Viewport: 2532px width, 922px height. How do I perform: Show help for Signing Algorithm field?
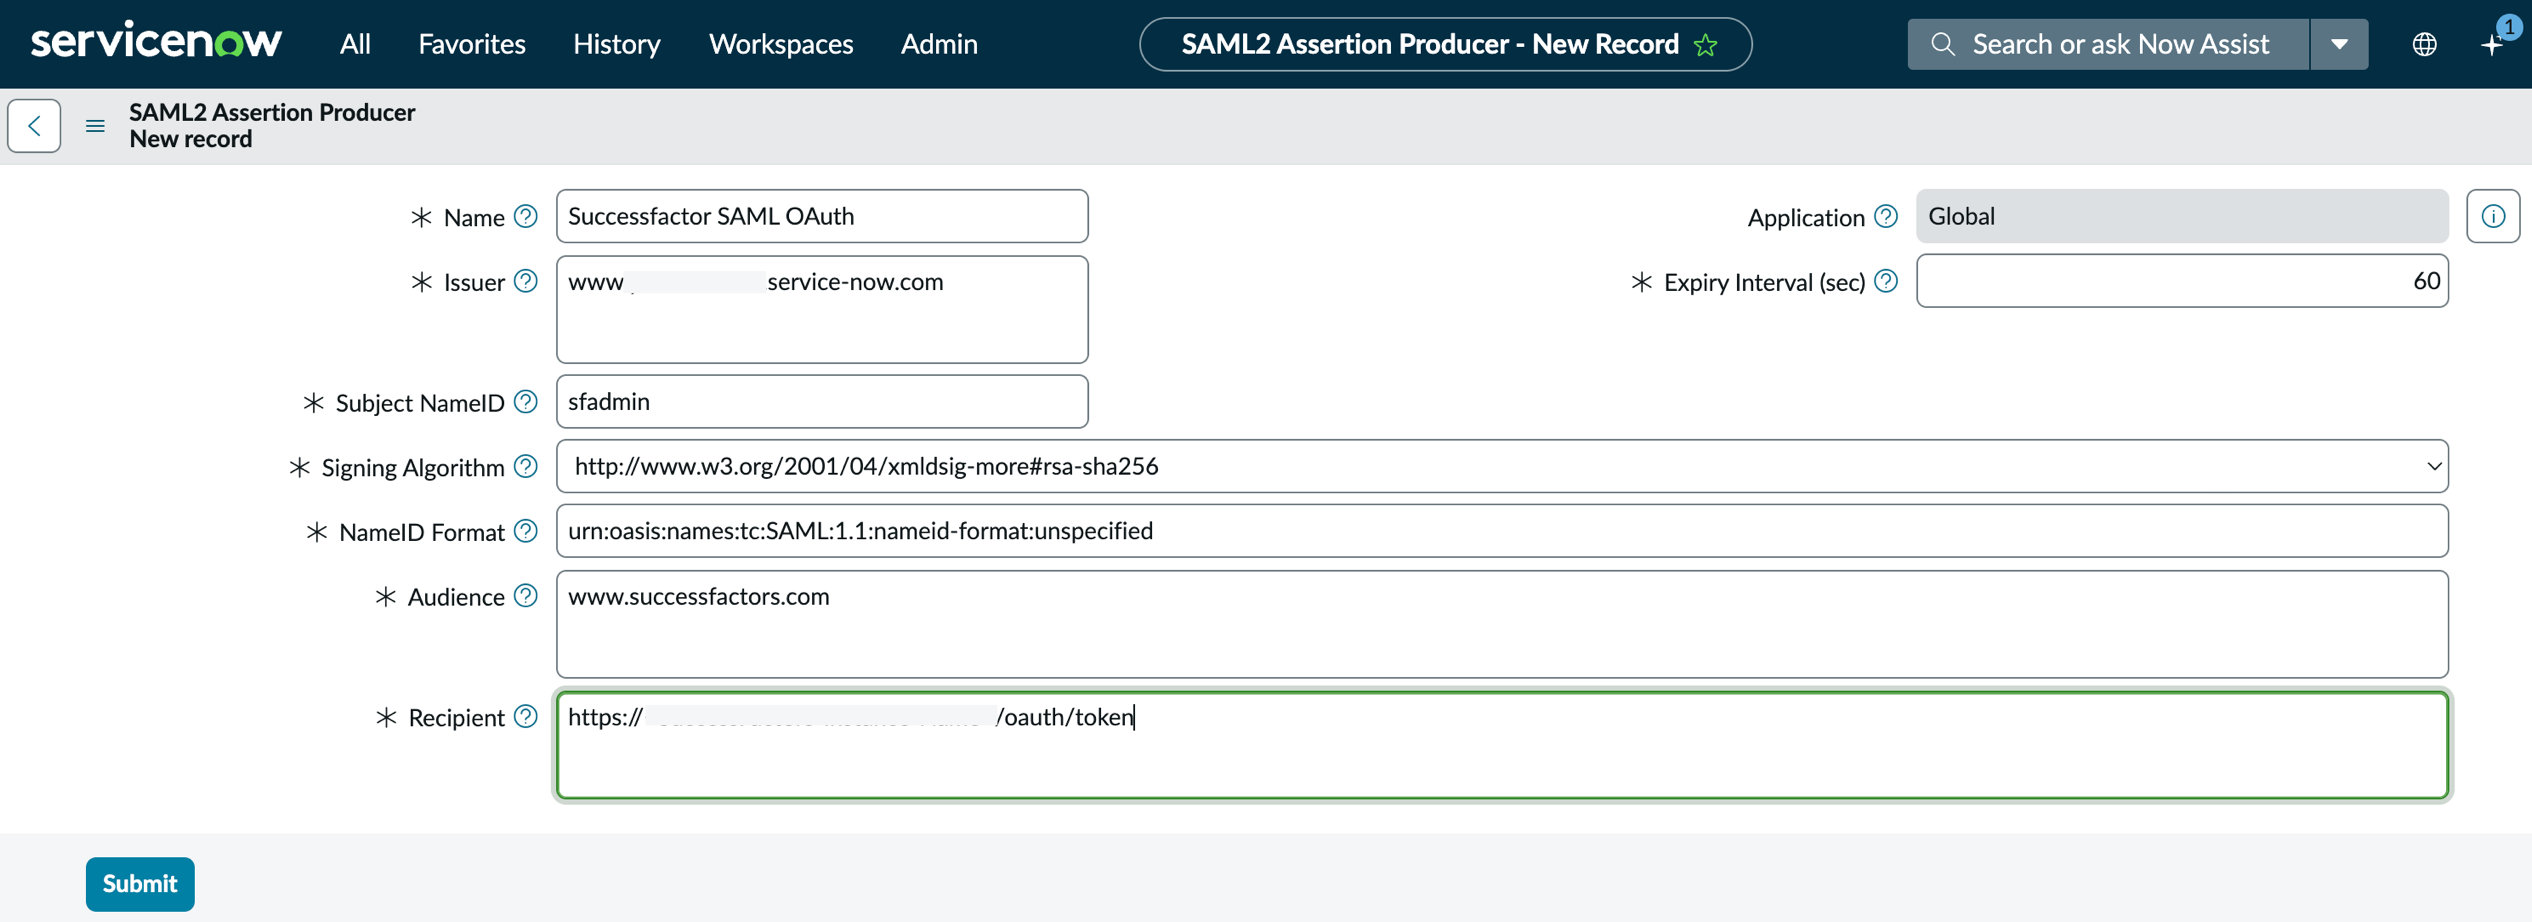point(526,466)
